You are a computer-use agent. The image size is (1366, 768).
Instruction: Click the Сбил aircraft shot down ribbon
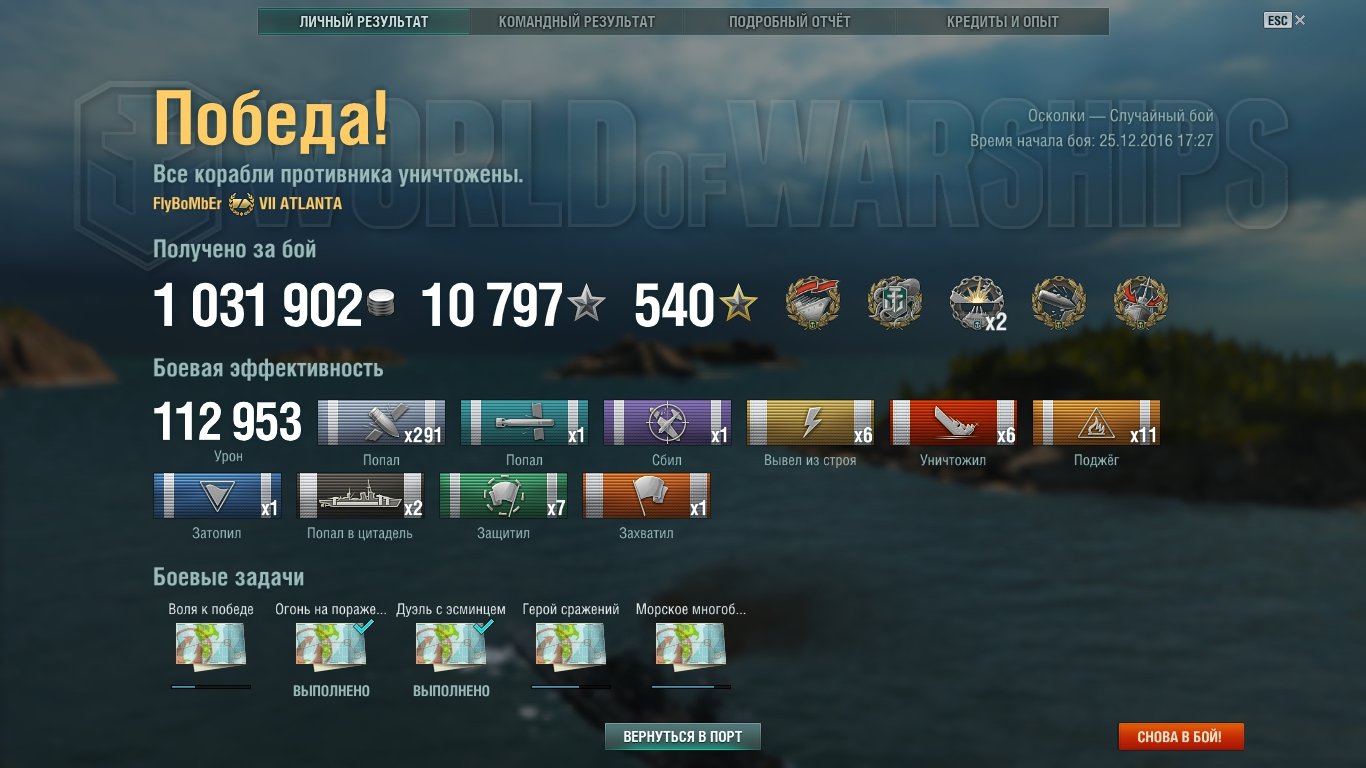(667, 423)
